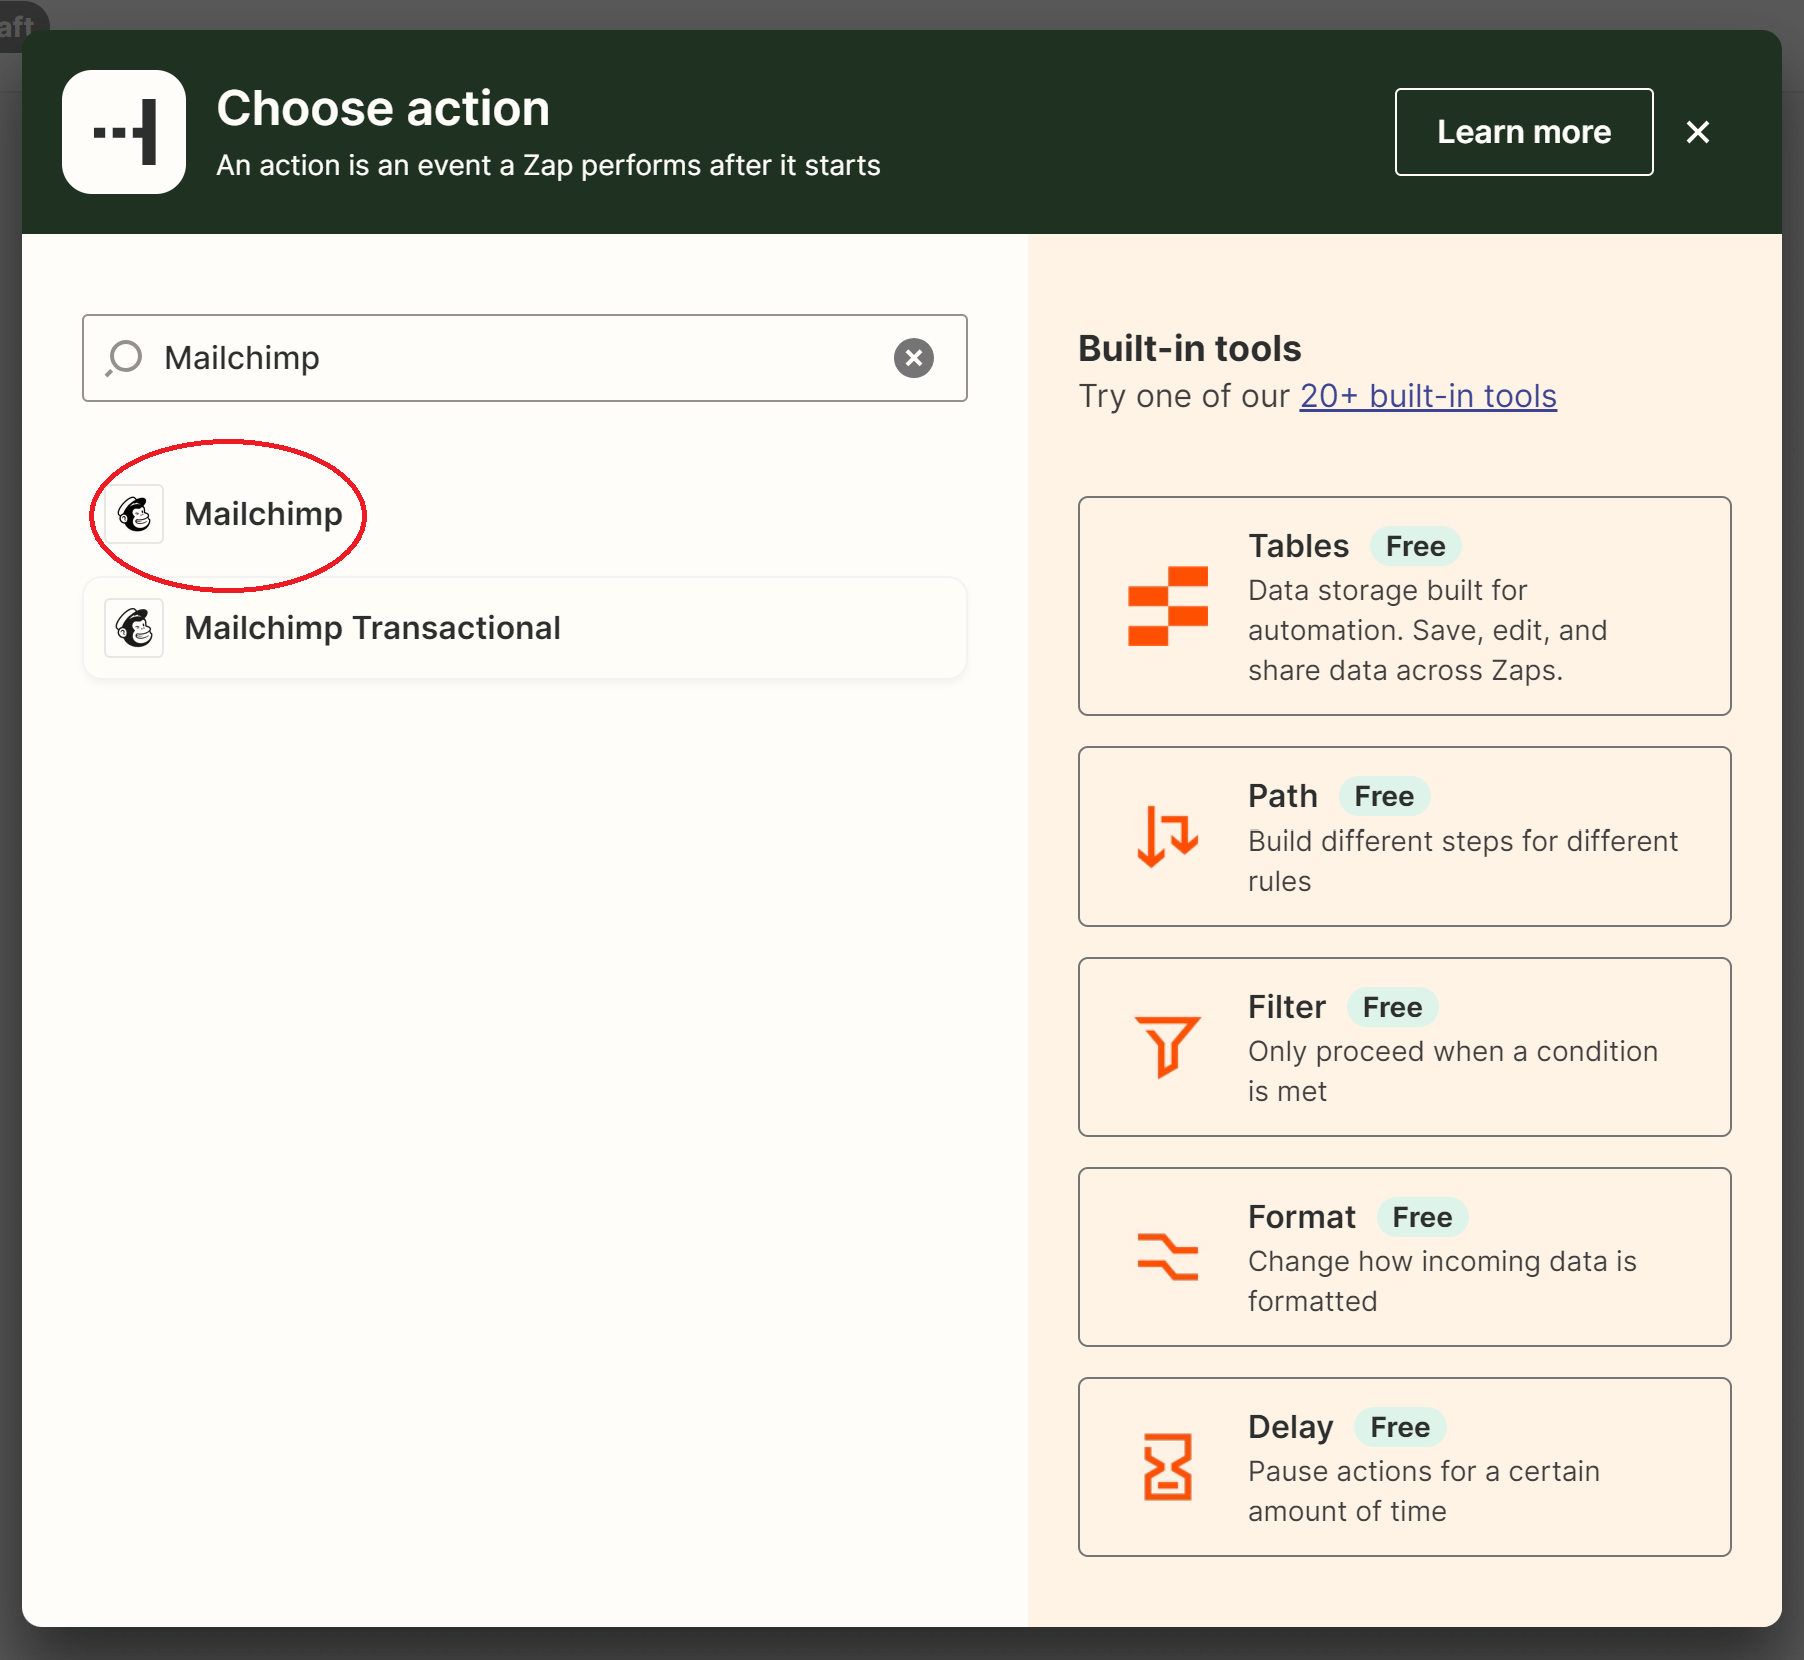Viewport: 1804px width, 1660px height.
Task: Click the Format wavy lines icon
Action: pos(1167,1256)
